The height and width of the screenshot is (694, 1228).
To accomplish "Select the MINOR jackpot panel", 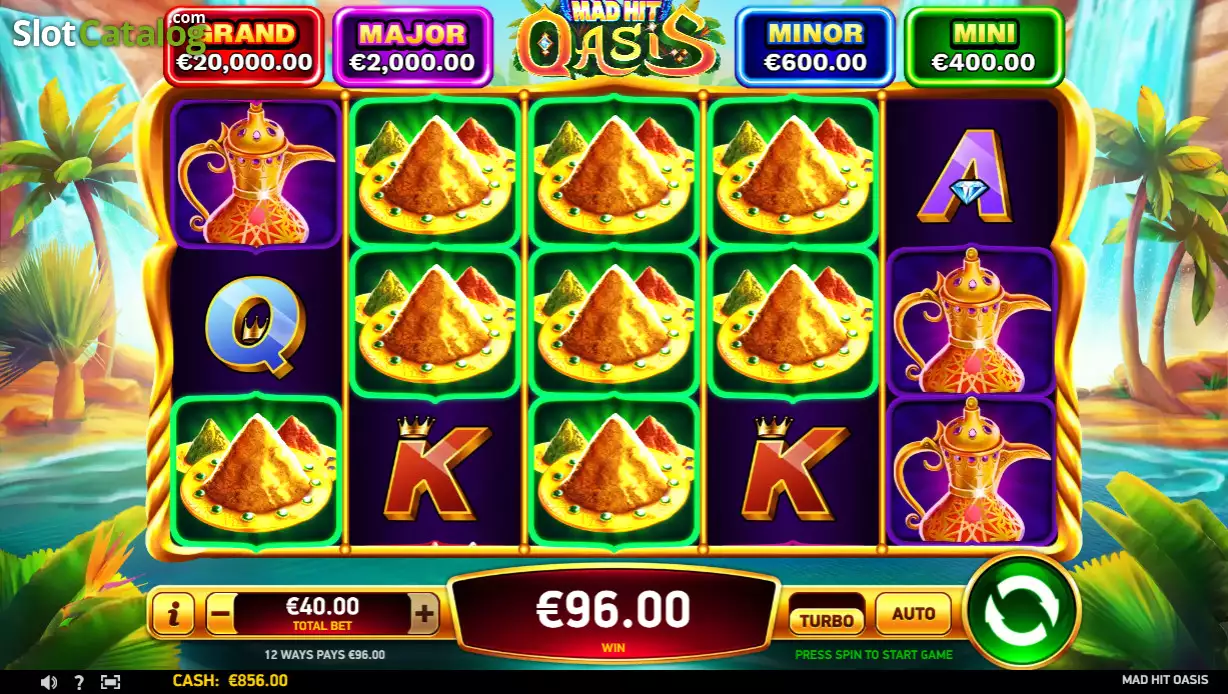I will point(815,47).
